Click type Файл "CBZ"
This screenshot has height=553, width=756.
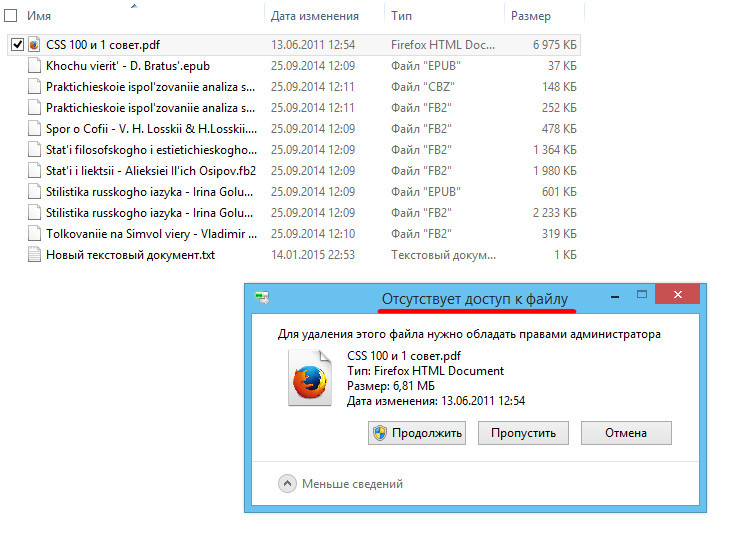[423, 87]
